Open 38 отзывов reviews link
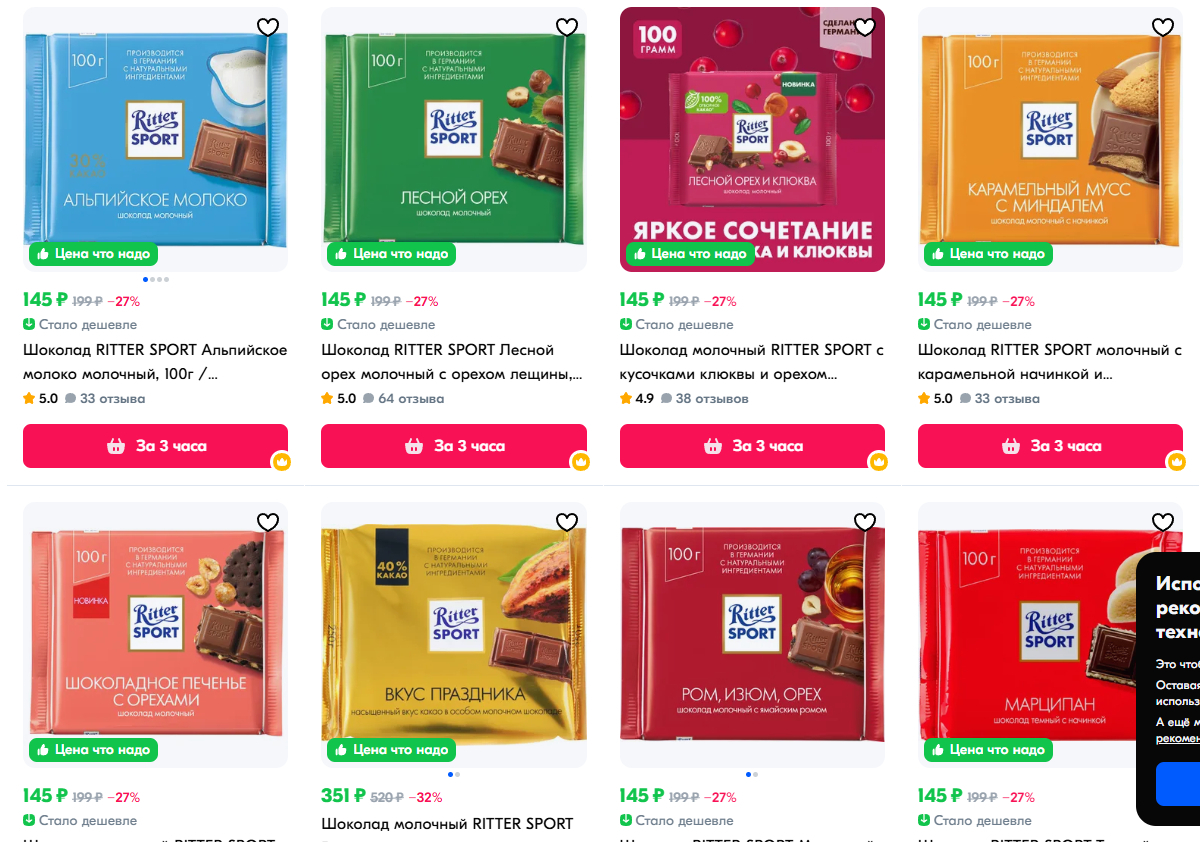This screenshot has height=842, width=1200. [x=704, y=398]
